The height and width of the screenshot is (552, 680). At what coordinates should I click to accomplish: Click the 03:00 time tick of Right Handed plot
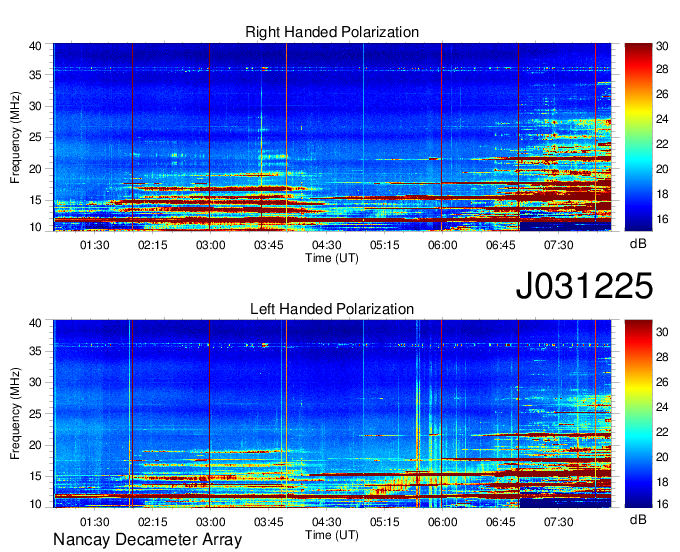coord(211,245)
